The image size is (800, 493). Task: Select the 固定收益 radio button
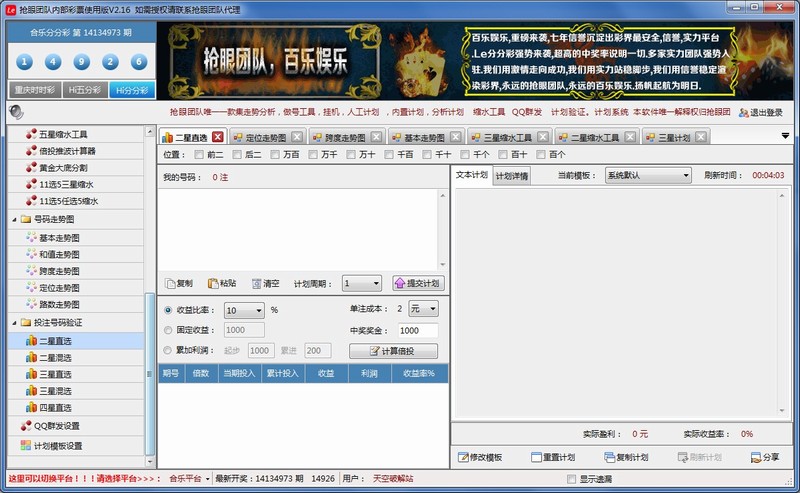[167, 330]
